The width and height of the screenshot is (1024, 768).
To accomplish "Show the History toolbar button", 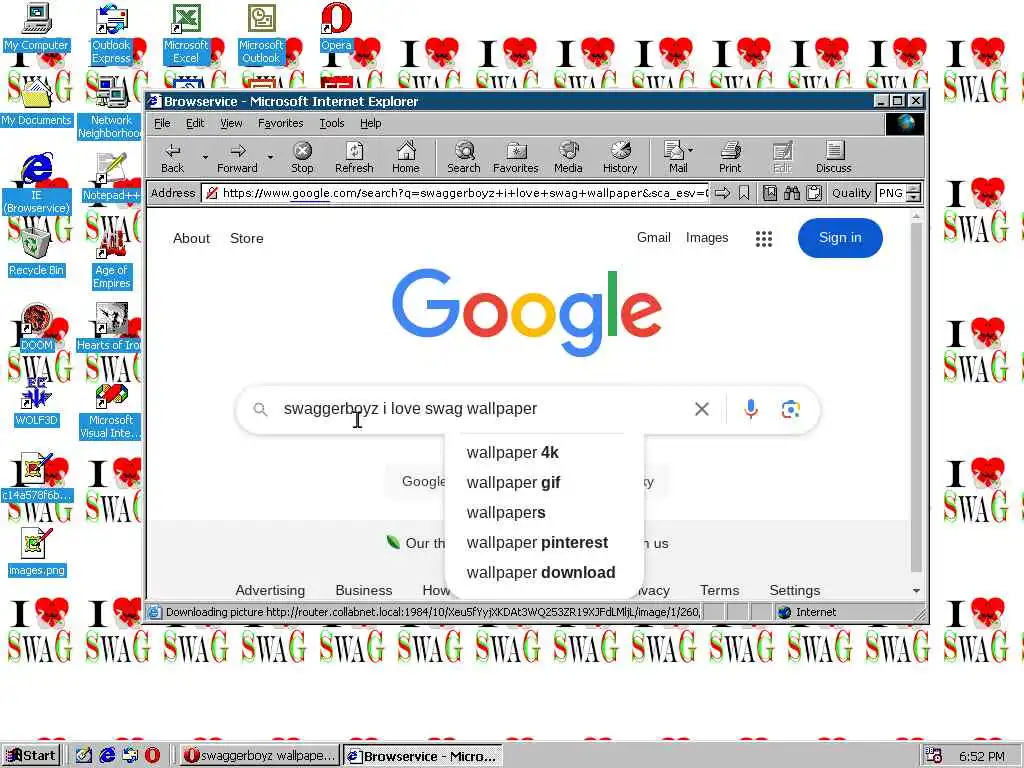I will coord(620,157).
